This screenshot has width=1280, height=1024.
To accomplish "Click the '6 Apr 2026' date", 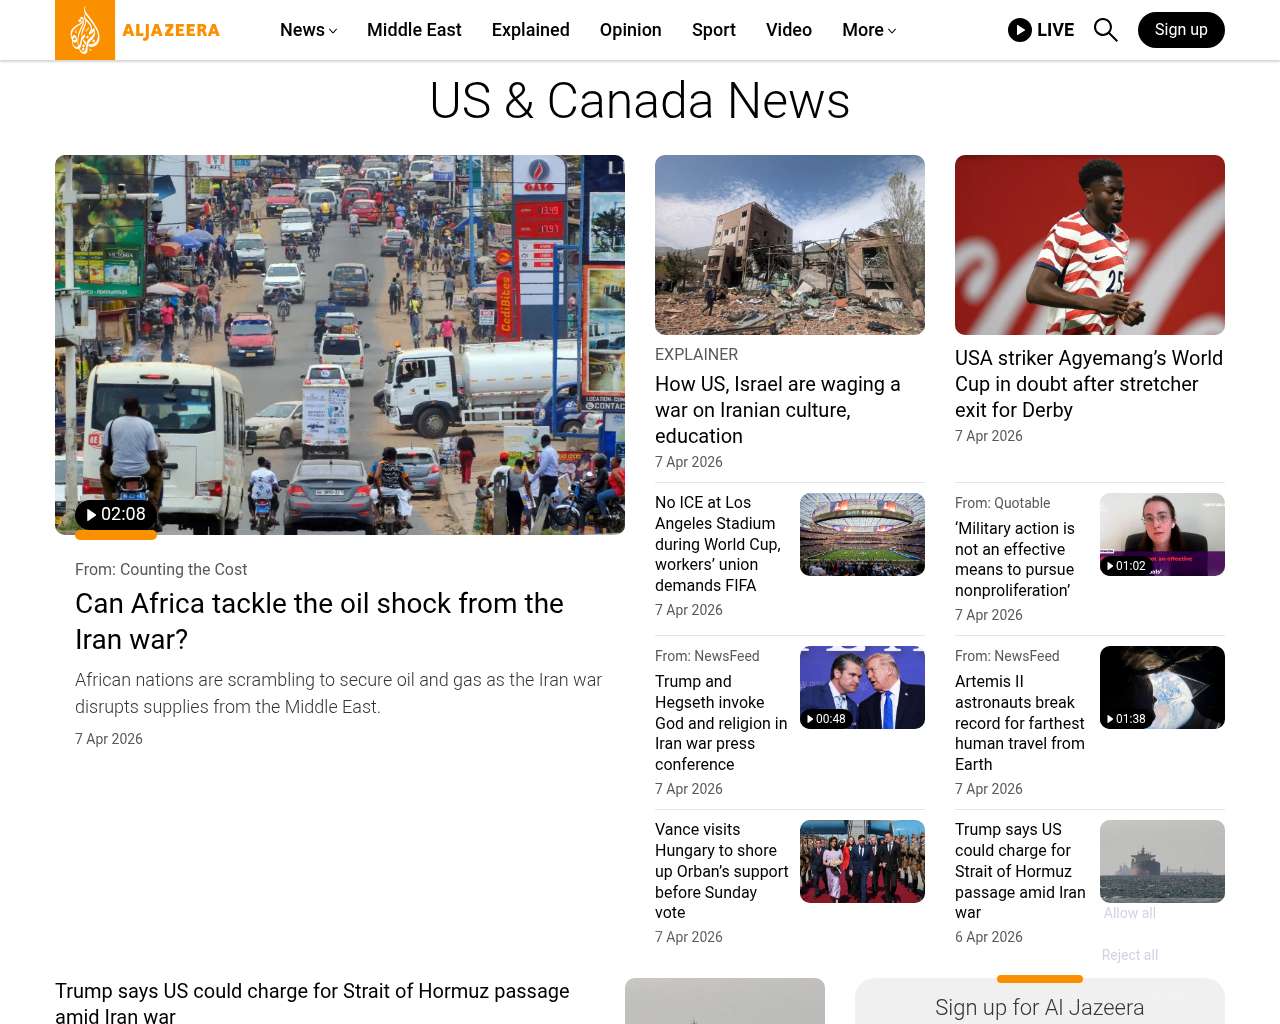I will [989, 937].
